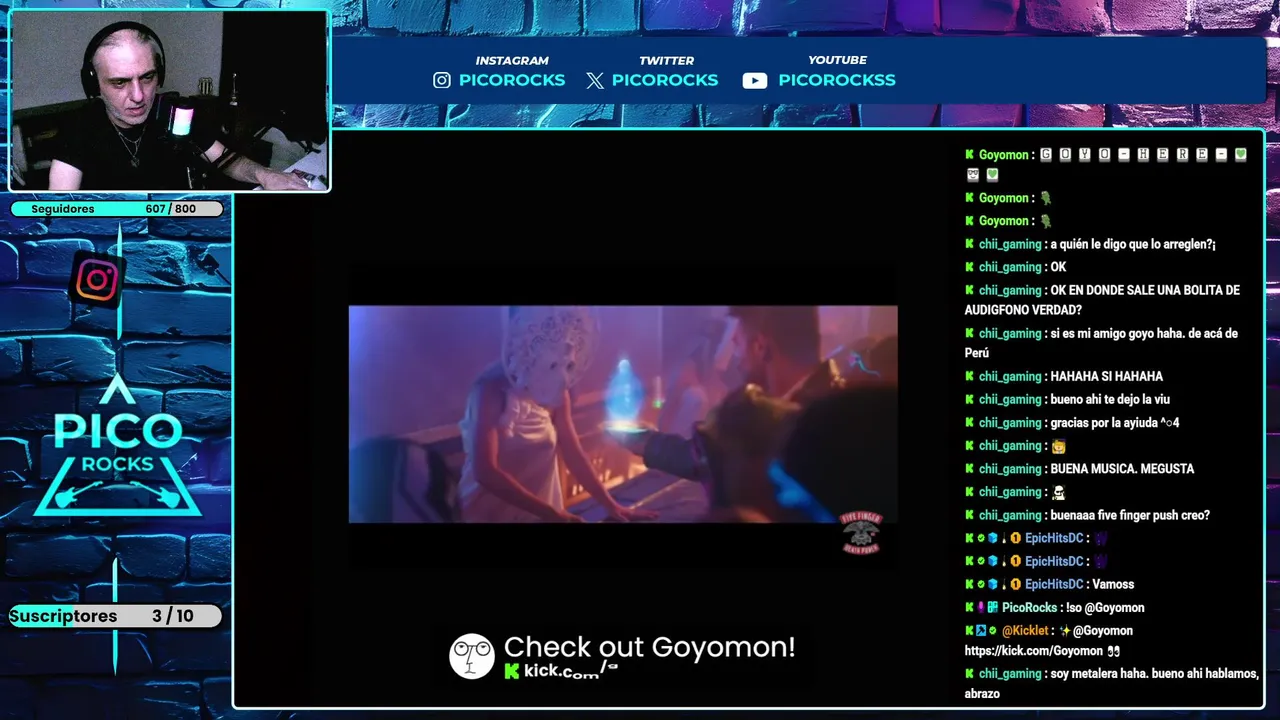Viewport: 1280px width, 720px height.
Task: Click the PICOROCKSS YouTube handle
Action: (x=837, y=80)
